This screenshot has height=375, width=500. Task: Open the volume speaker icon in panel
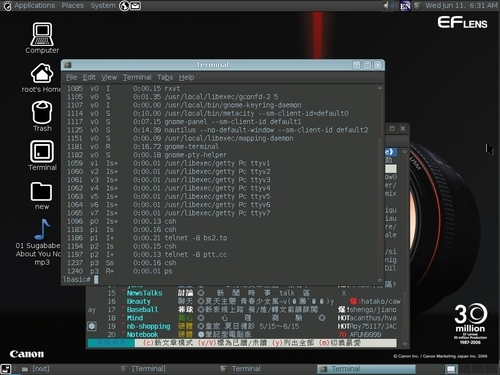(388, 6)
